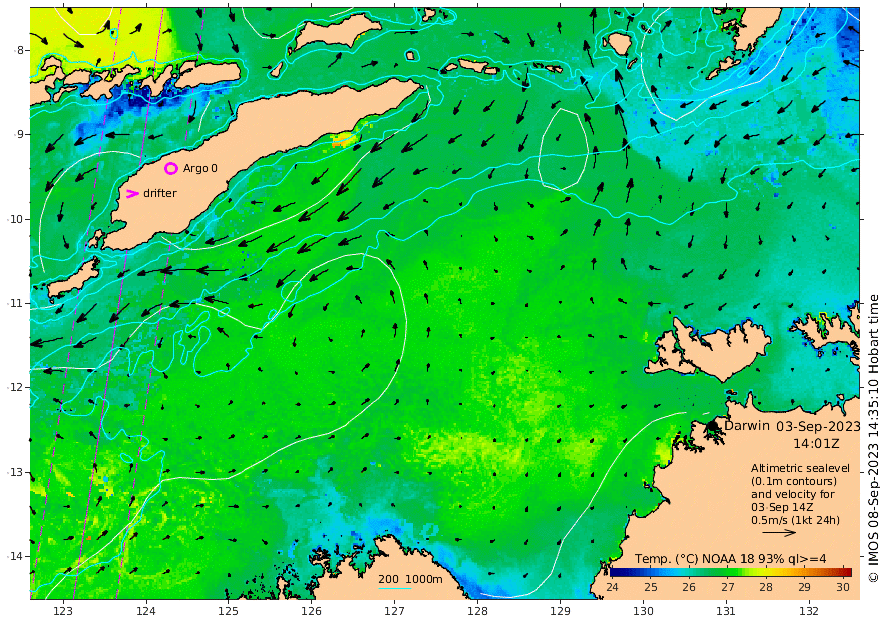Click the dark blue 24°C end of colorbar
This screenshot has width=880, height=630.
click(x=616, y=572)
